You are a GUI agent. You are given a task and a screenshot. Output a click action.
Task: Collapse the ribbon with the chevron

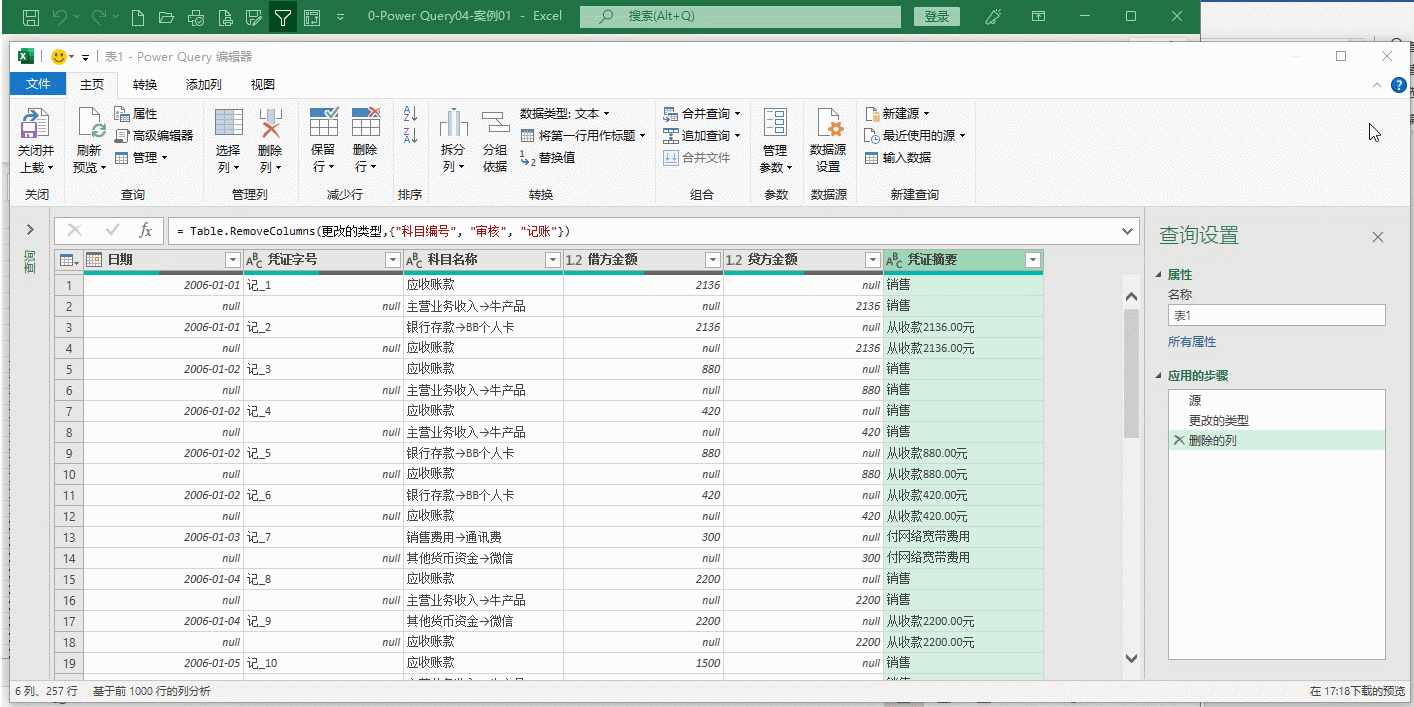click(x=1379, y=85)
